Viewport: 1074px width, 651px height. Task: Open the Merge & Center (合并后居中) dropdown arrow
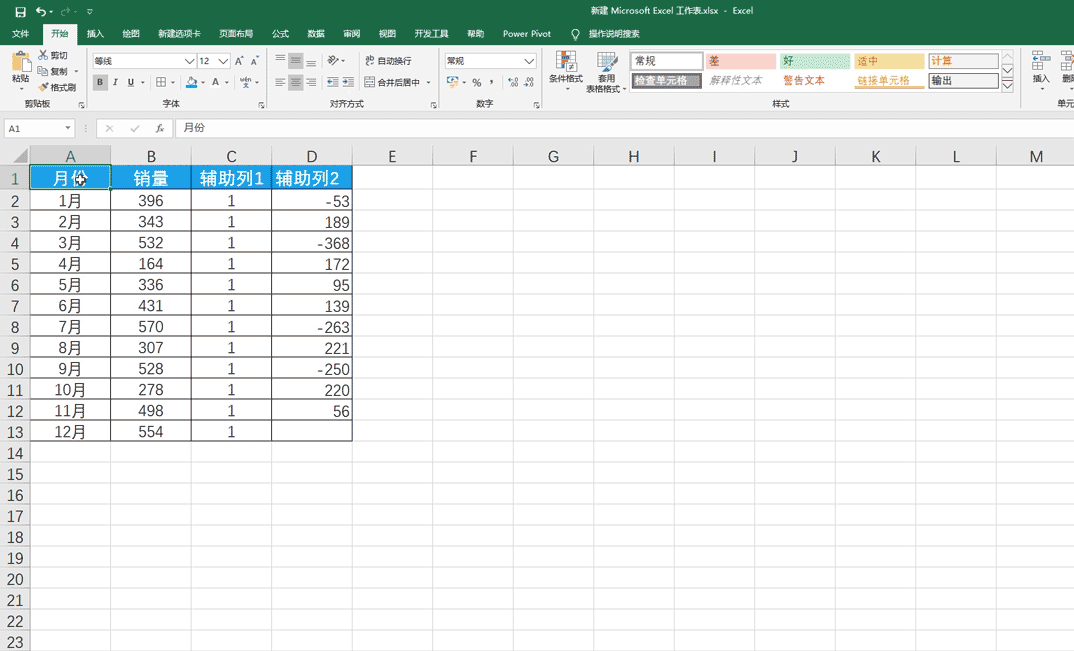point(429,82)
